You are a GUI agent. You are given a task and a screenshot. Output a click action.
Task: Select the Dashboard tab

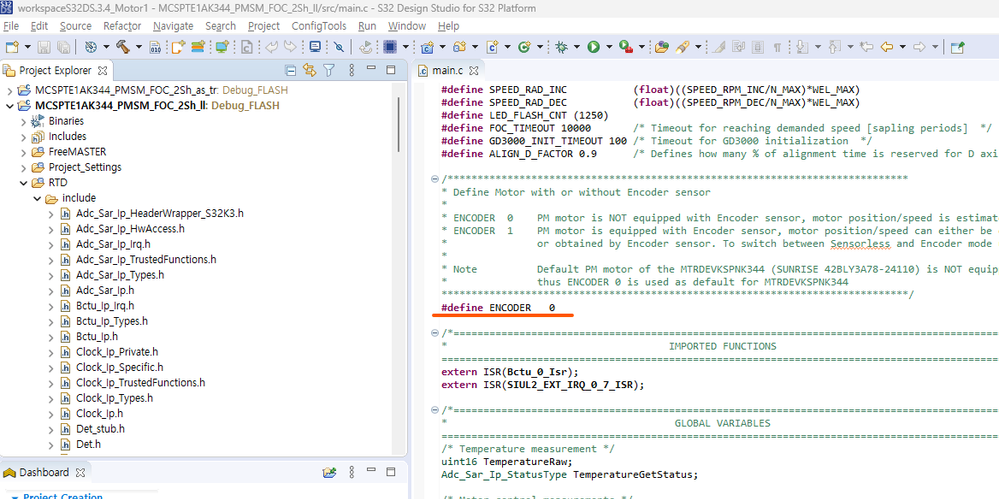tap(44, 472)
